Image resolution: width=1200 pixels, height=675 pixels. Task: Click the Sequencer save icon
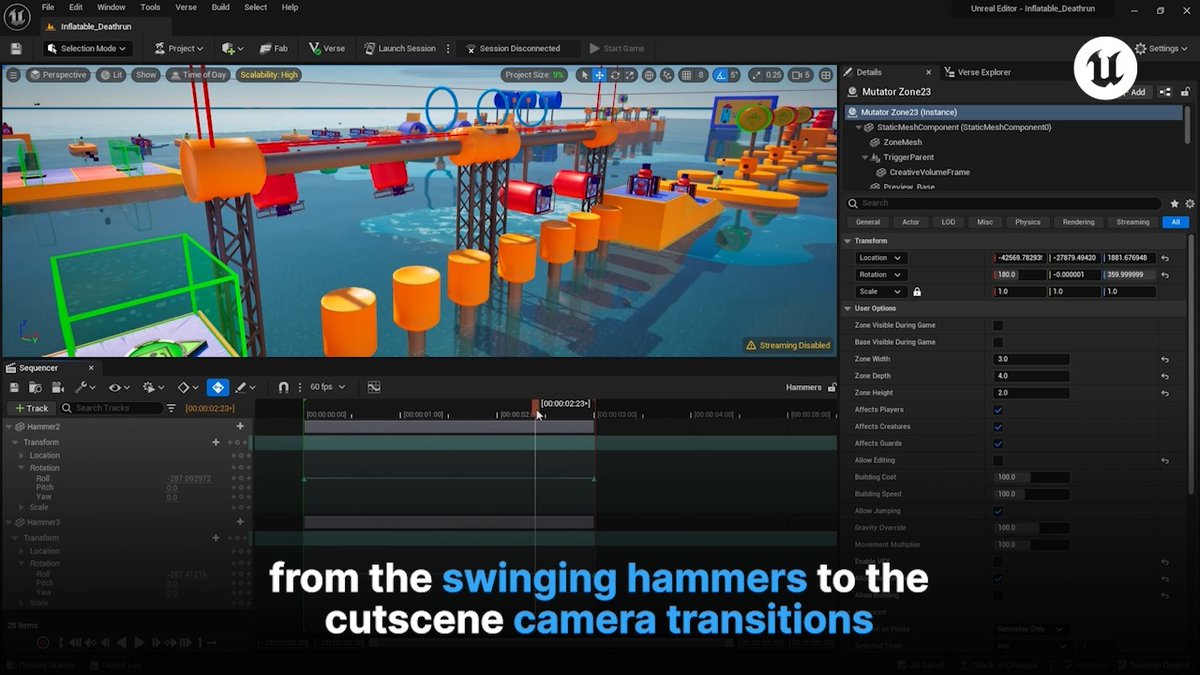[14, 387]
